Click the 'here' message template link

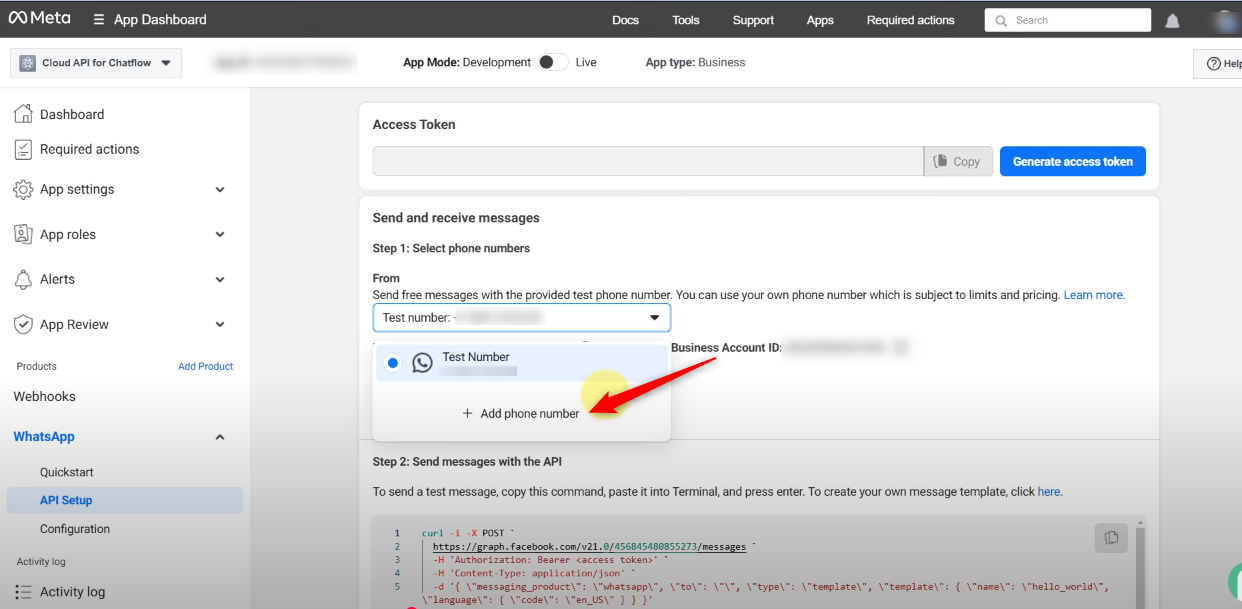(1049, 492)
